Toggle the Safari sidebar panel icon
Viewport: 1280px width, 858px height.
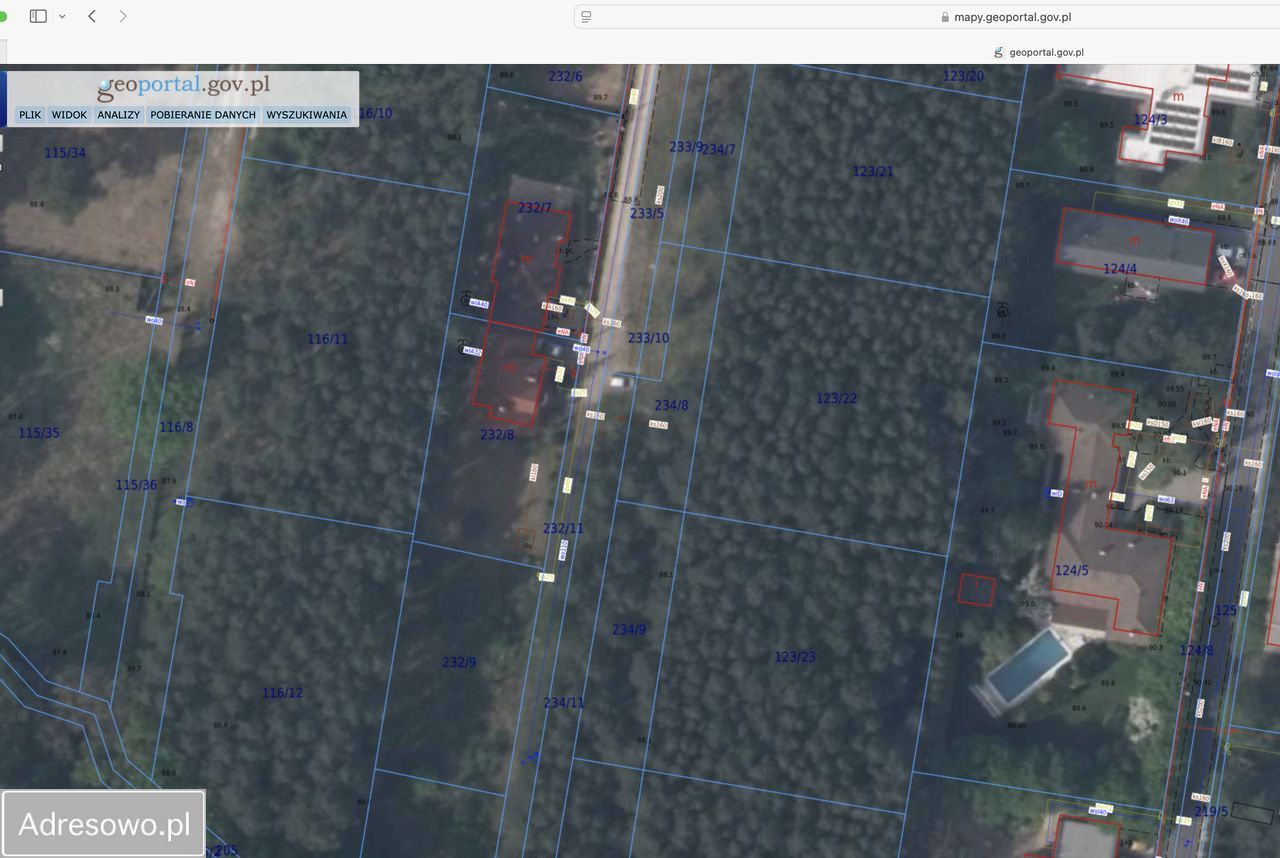pyautogui.click(x=38, y=16)
